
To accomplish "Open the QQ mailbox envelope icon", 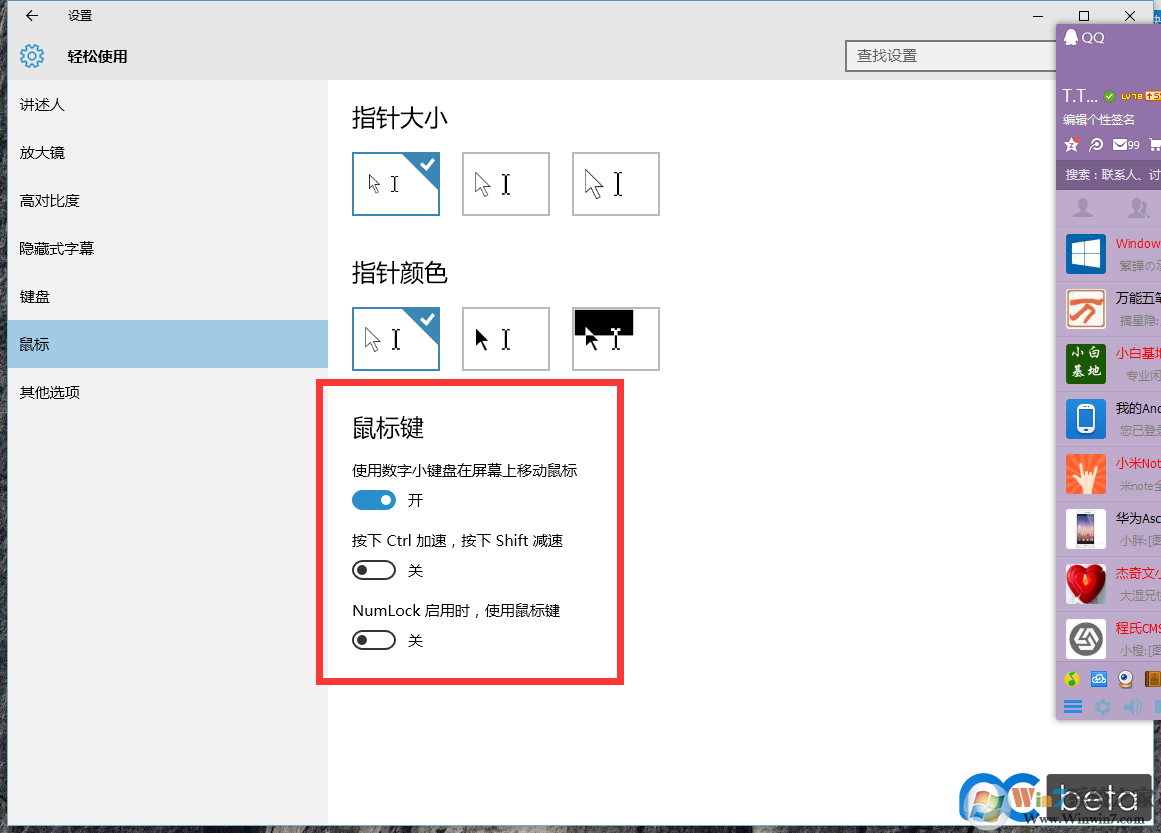I will coord(1120,144).
